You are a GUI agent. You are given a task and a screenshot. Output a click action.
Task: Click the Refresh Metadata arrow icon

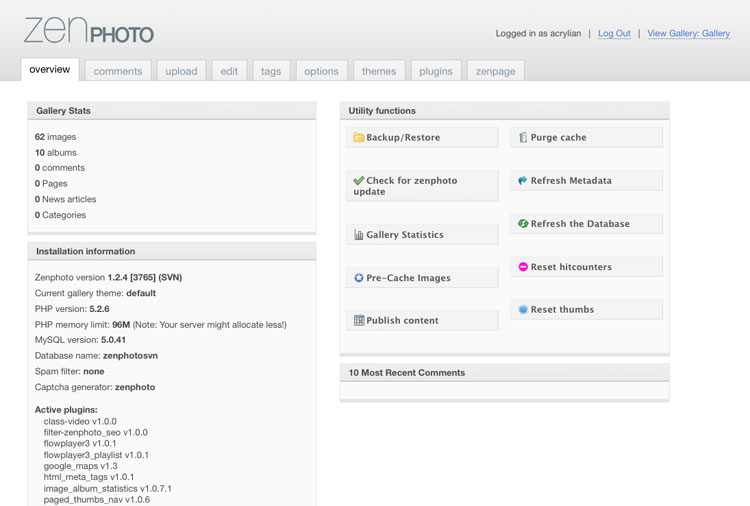point(523,180)
